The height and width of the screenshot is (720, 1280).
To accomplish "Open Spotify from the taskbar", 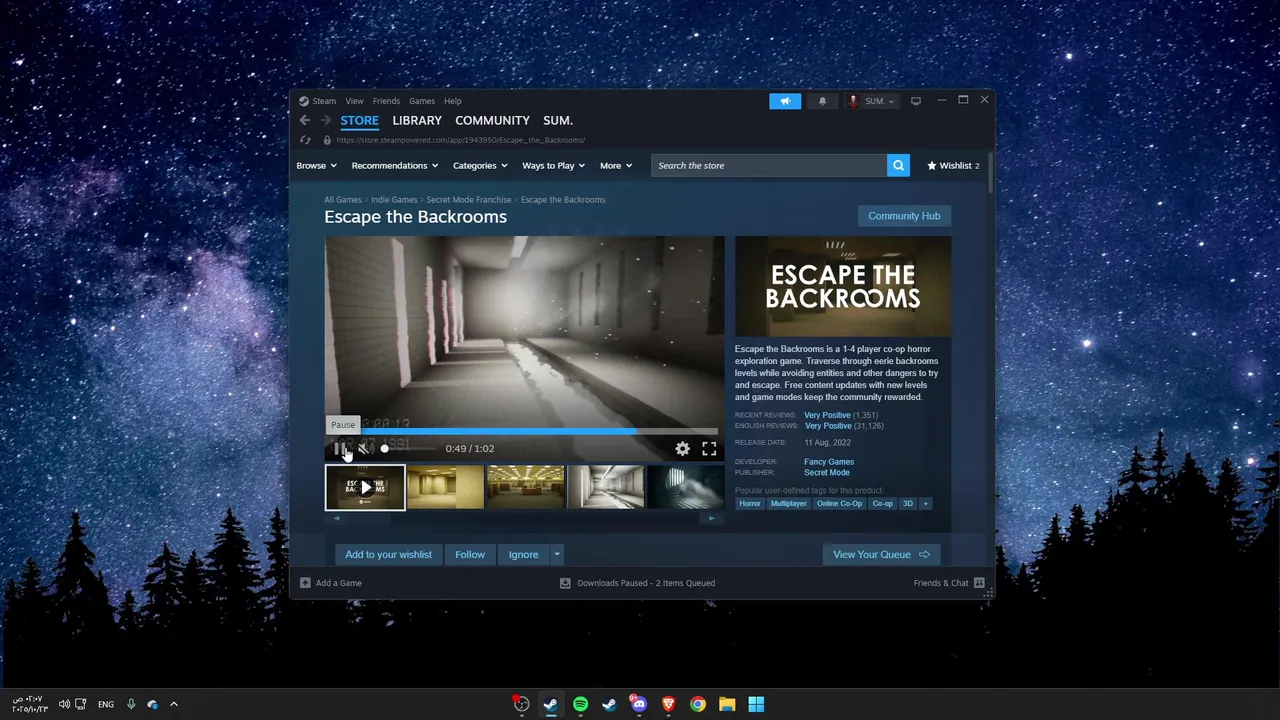I will [x=580, y=704].
